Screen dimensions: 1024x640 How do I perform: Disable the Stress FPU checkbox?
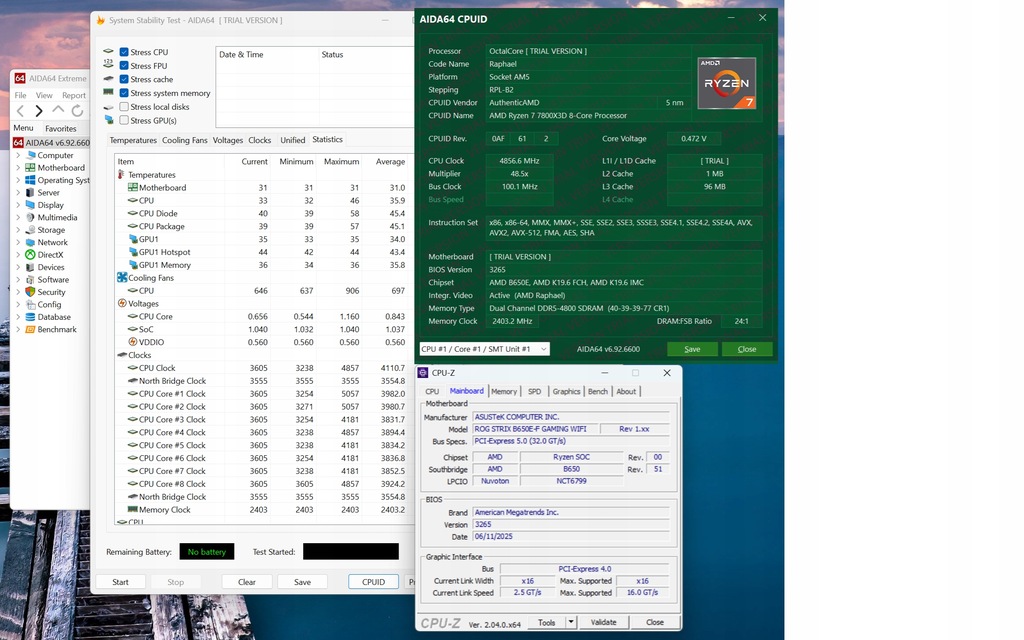pos(124,66)
